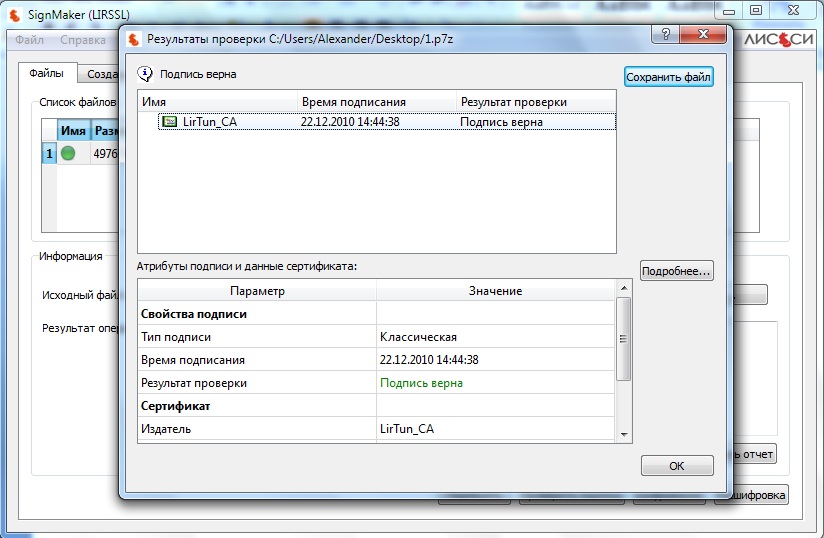The image size is (824, 538).
Task: Click scrollbar down arrow in attributes table
Action: (624, 435)
